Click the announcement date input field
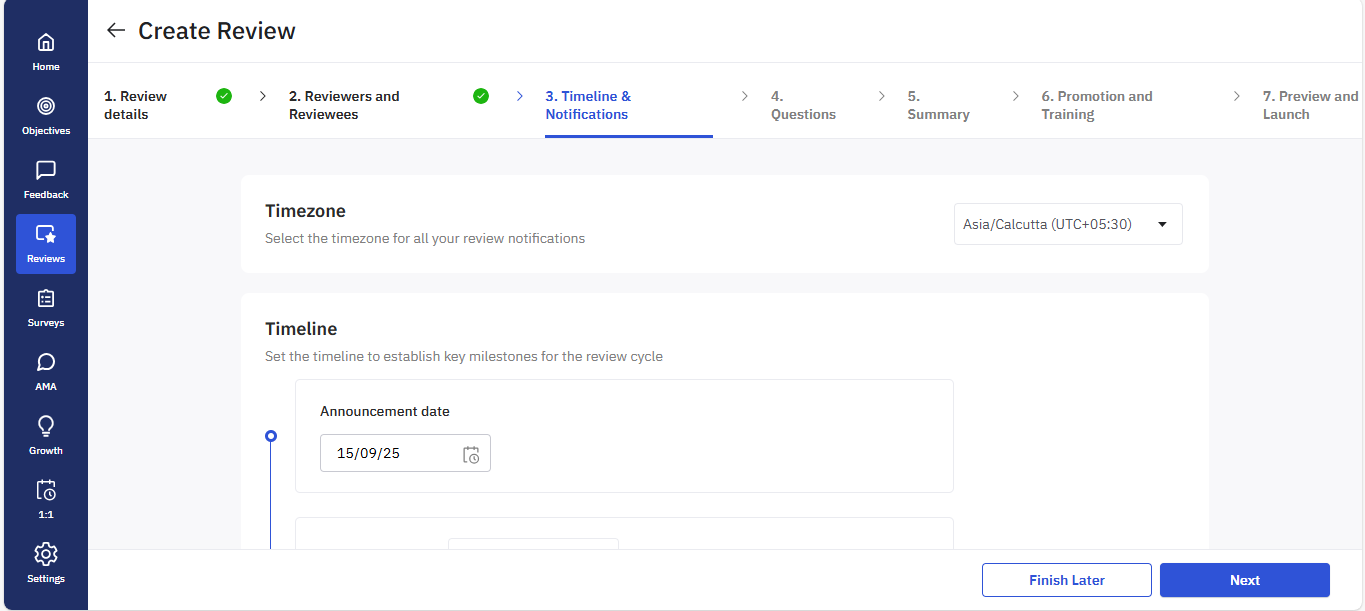Image resolution: width=1365 pixels, height=611 pixels. coord(390,454)
